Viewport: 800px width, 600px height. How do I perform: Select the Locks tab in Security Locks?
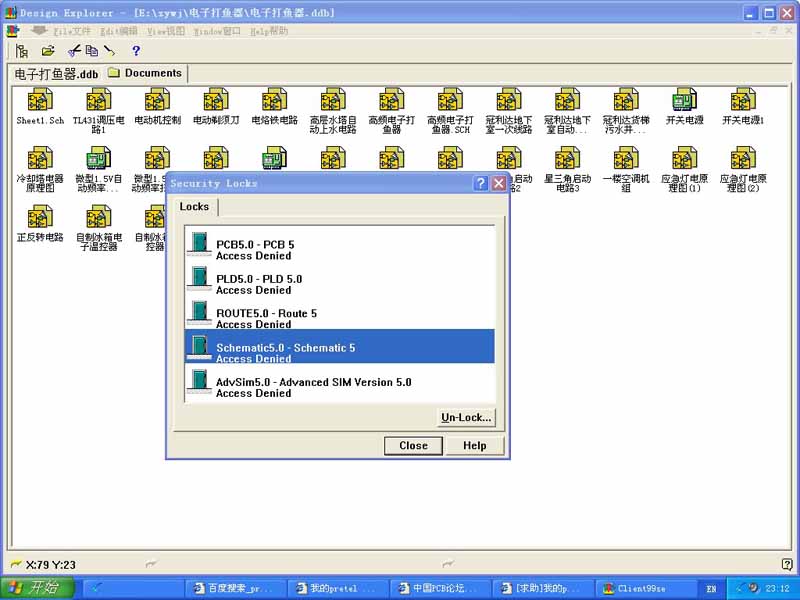coord(194,207)
